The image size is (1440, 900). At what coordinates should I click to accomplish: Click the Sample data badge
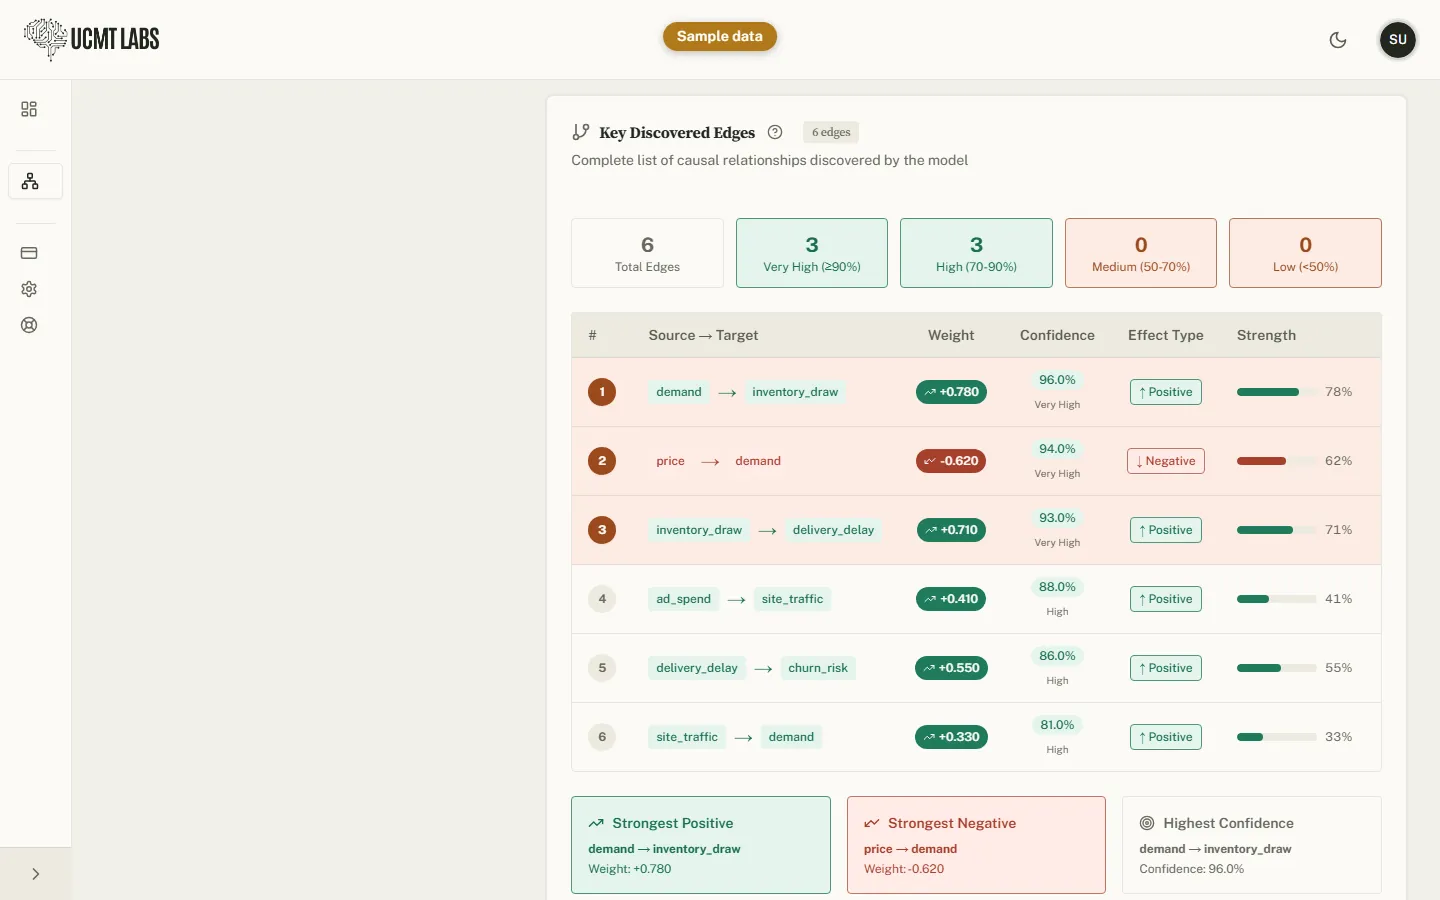click(720, 36)
